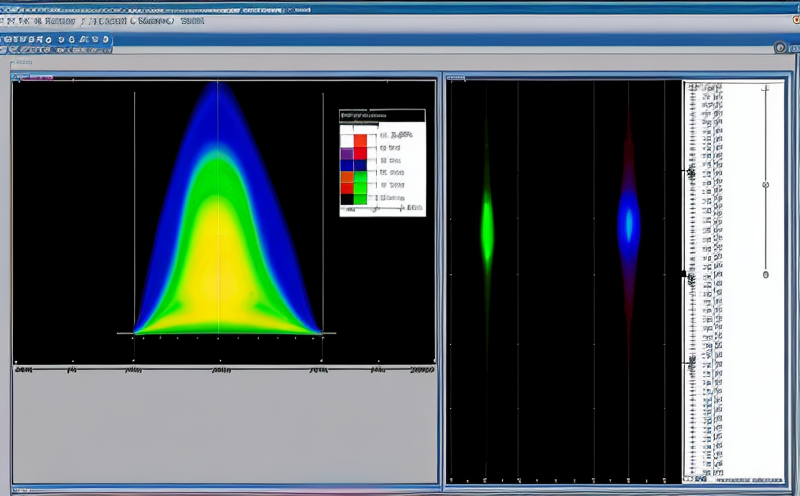Click the round button at toolbar's right end

(x=780, y=47)
